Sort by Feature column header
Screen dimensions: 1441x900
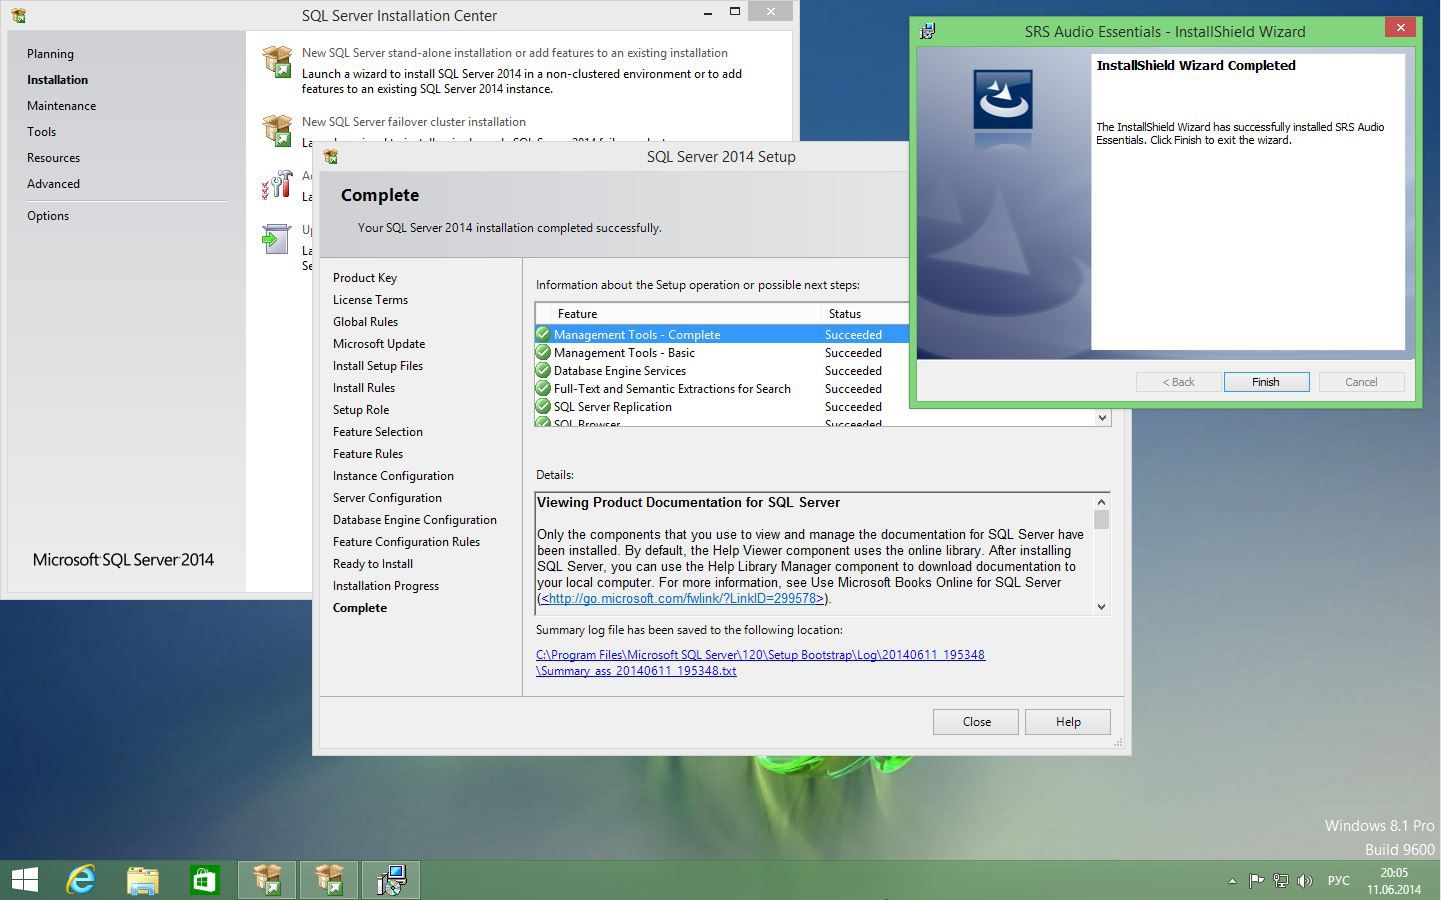click(687, 314)
